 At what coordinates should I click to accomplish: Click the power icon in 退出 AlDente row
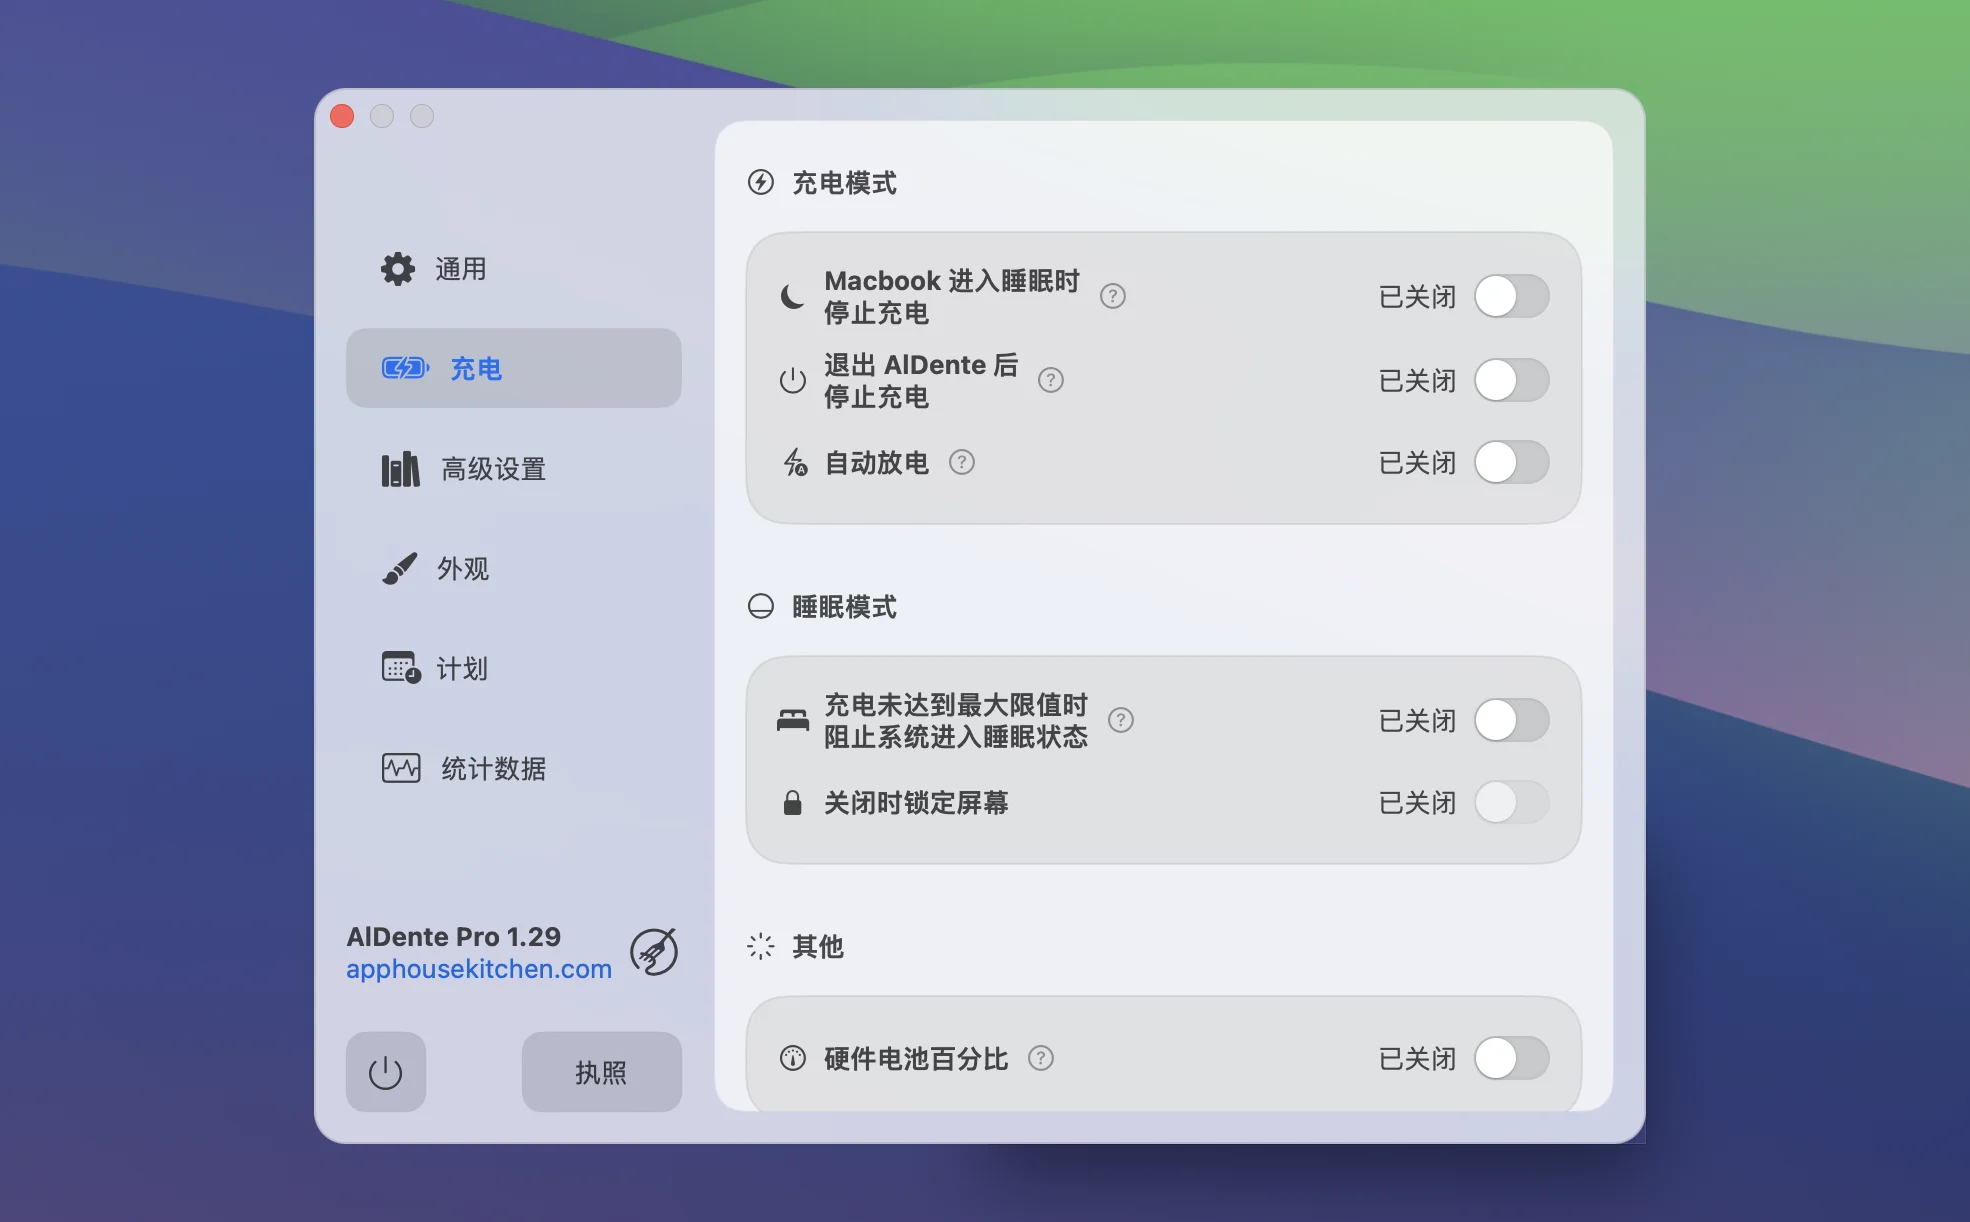[793, 380]
